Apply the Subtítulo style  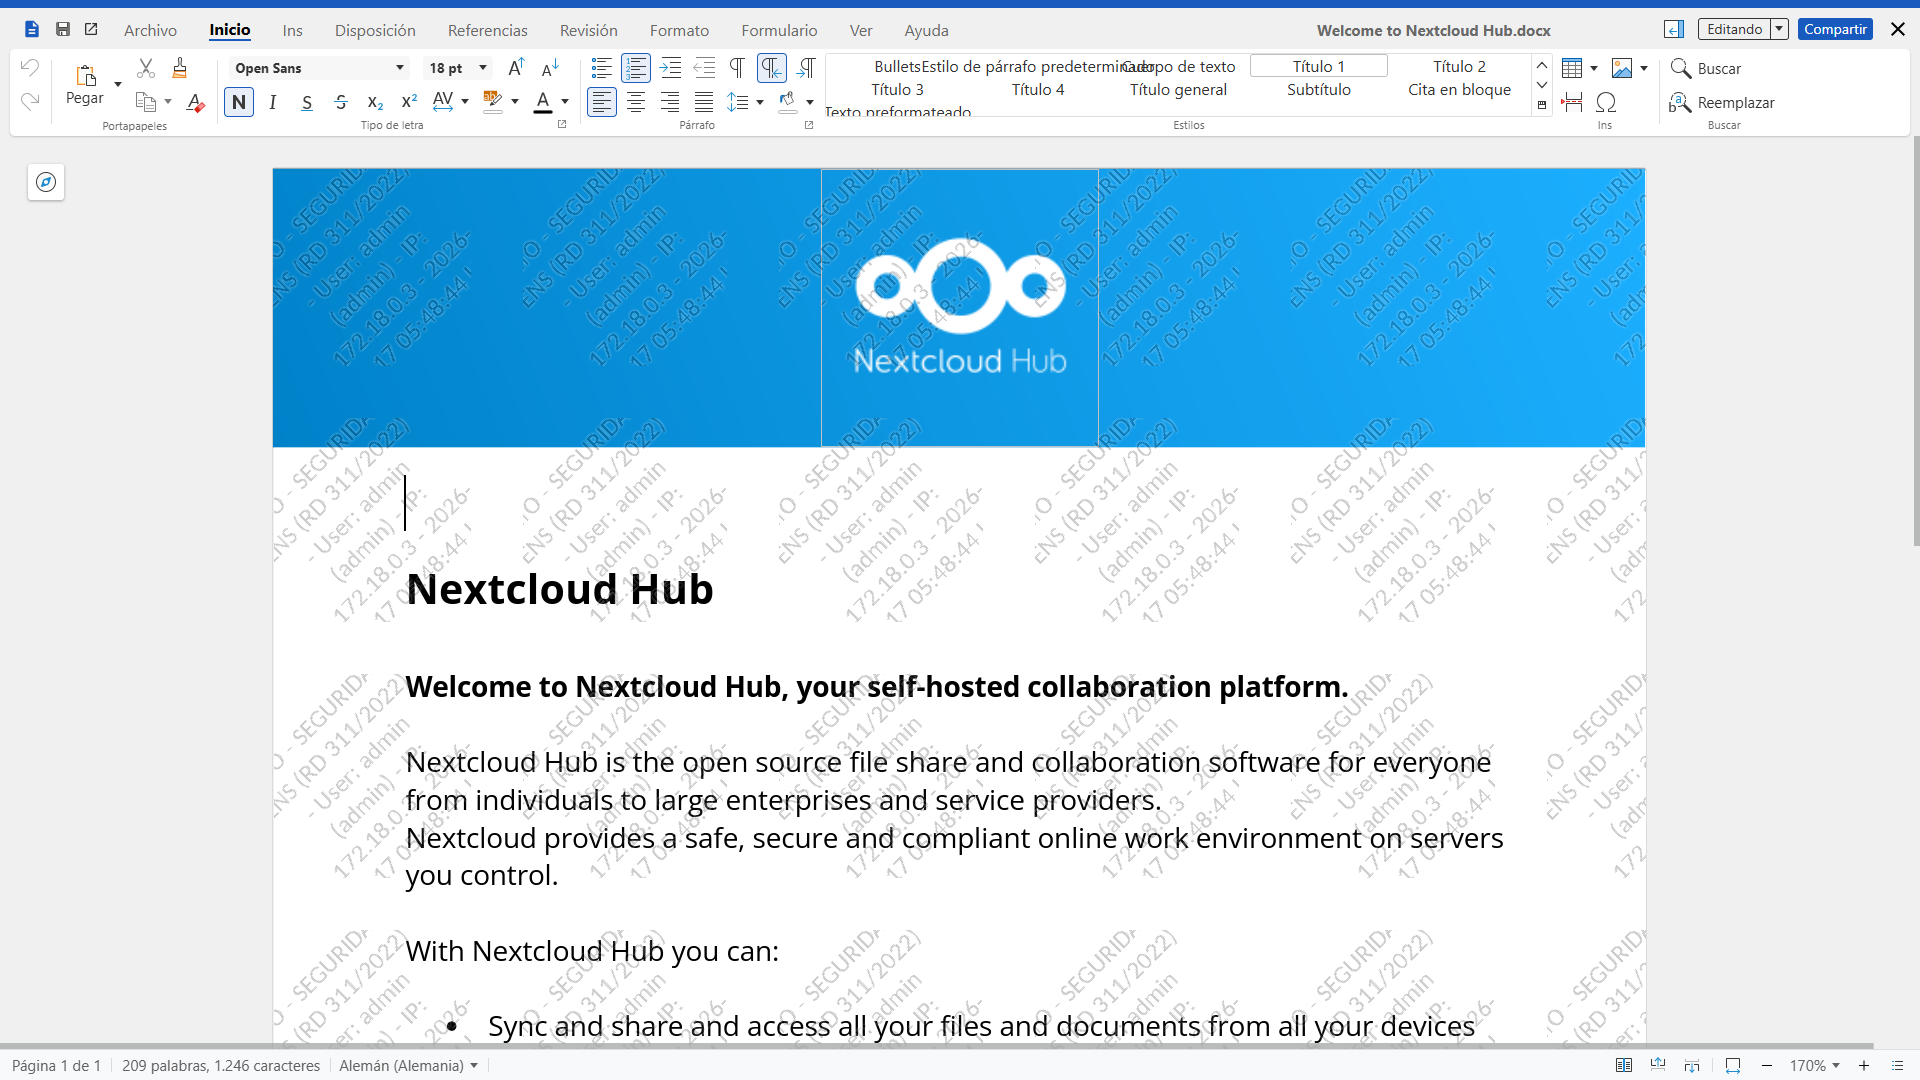1319,89
